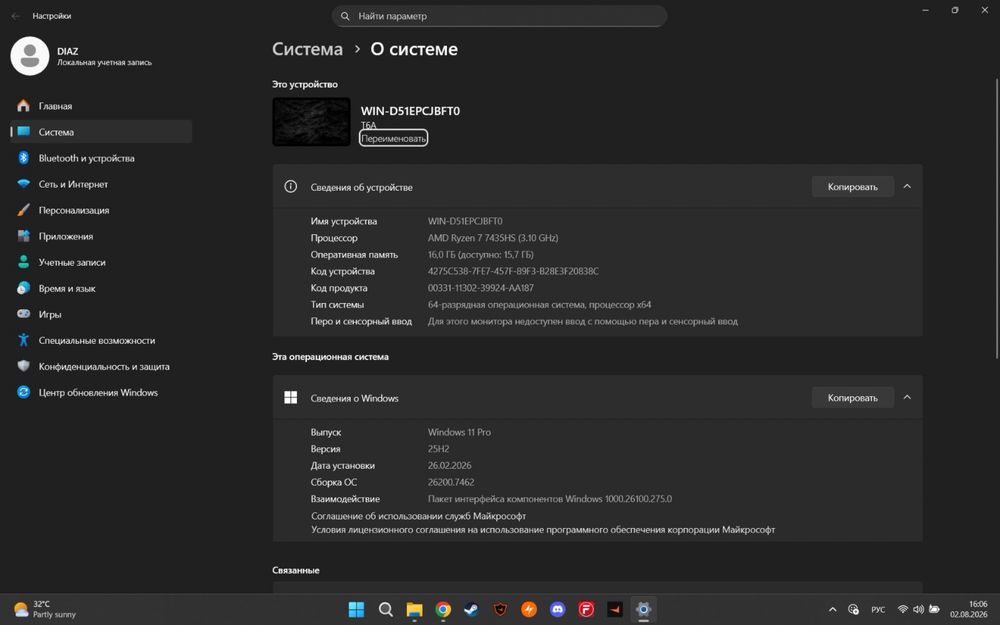Click the Переименовать button
This screenshot has height=625, width=1000.
tap(393, 138)
